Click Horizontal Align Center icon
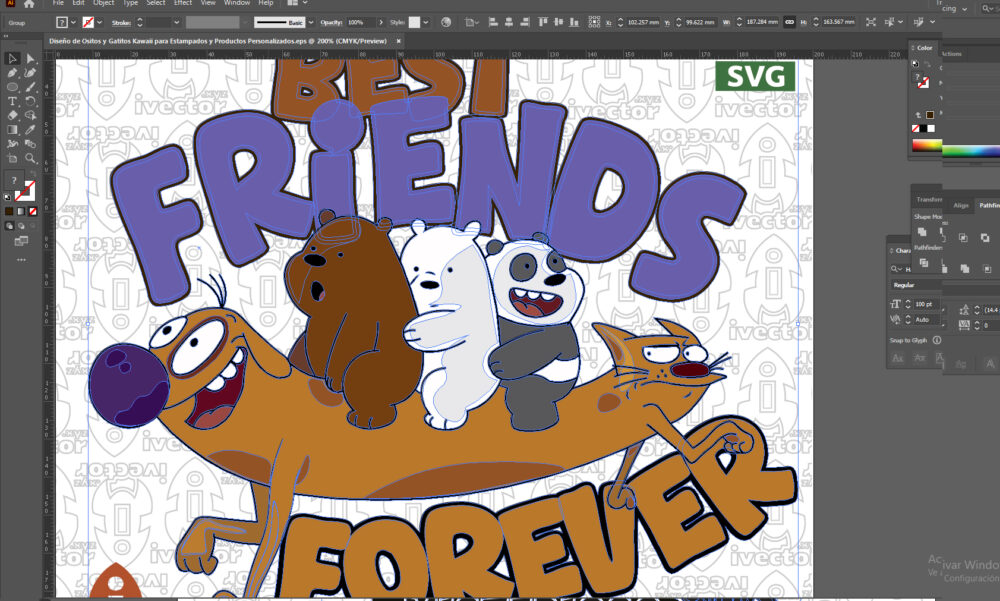Image resolution: width=1000 pixels, height=601 pixels. pyautogui.click(x=509, y=22)
